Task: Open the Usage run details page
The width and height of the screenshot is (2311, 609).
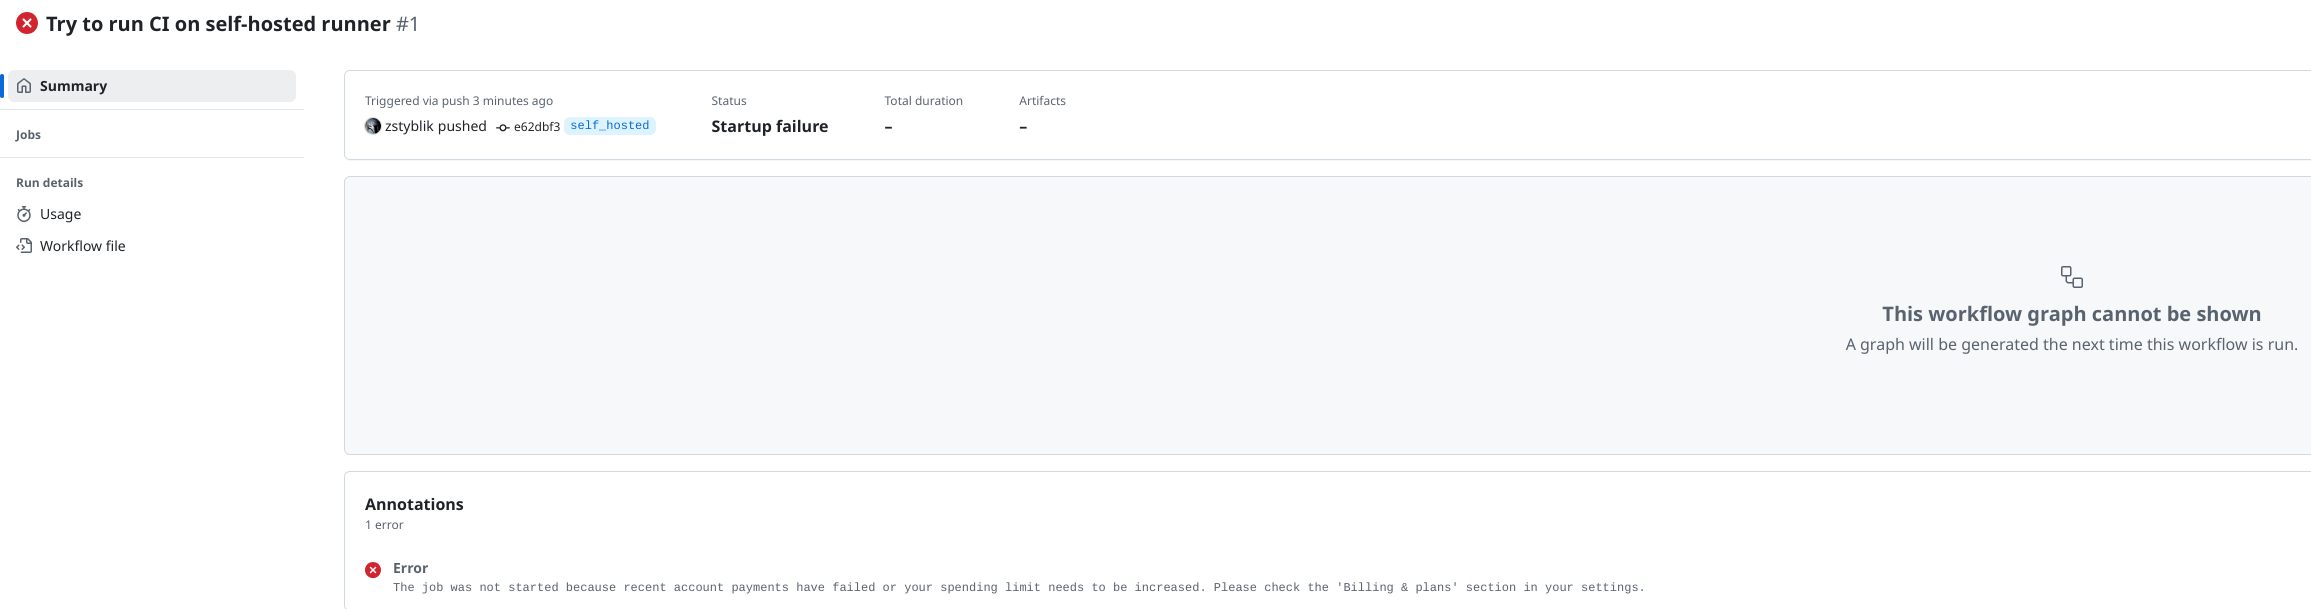Action: point(60,214)
